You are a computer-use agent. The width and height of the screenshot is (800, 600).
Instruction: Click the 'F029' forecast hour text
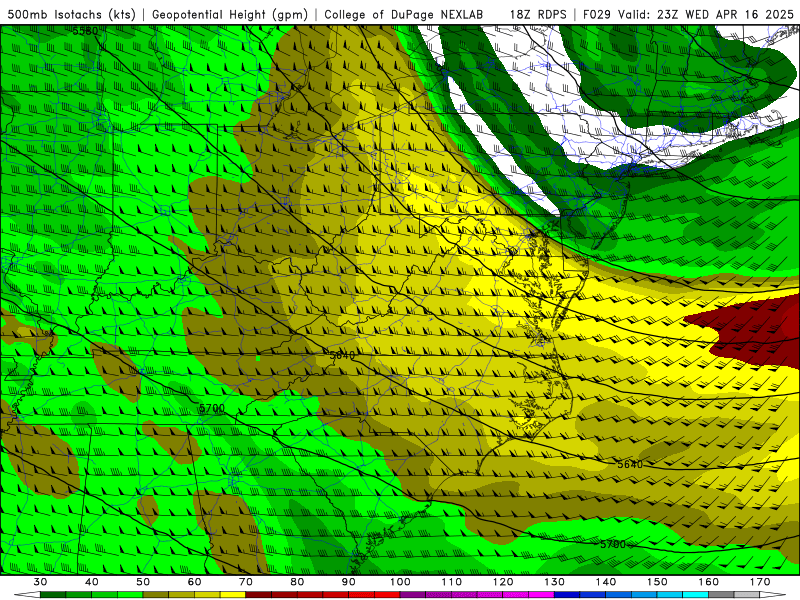[598, 15]
